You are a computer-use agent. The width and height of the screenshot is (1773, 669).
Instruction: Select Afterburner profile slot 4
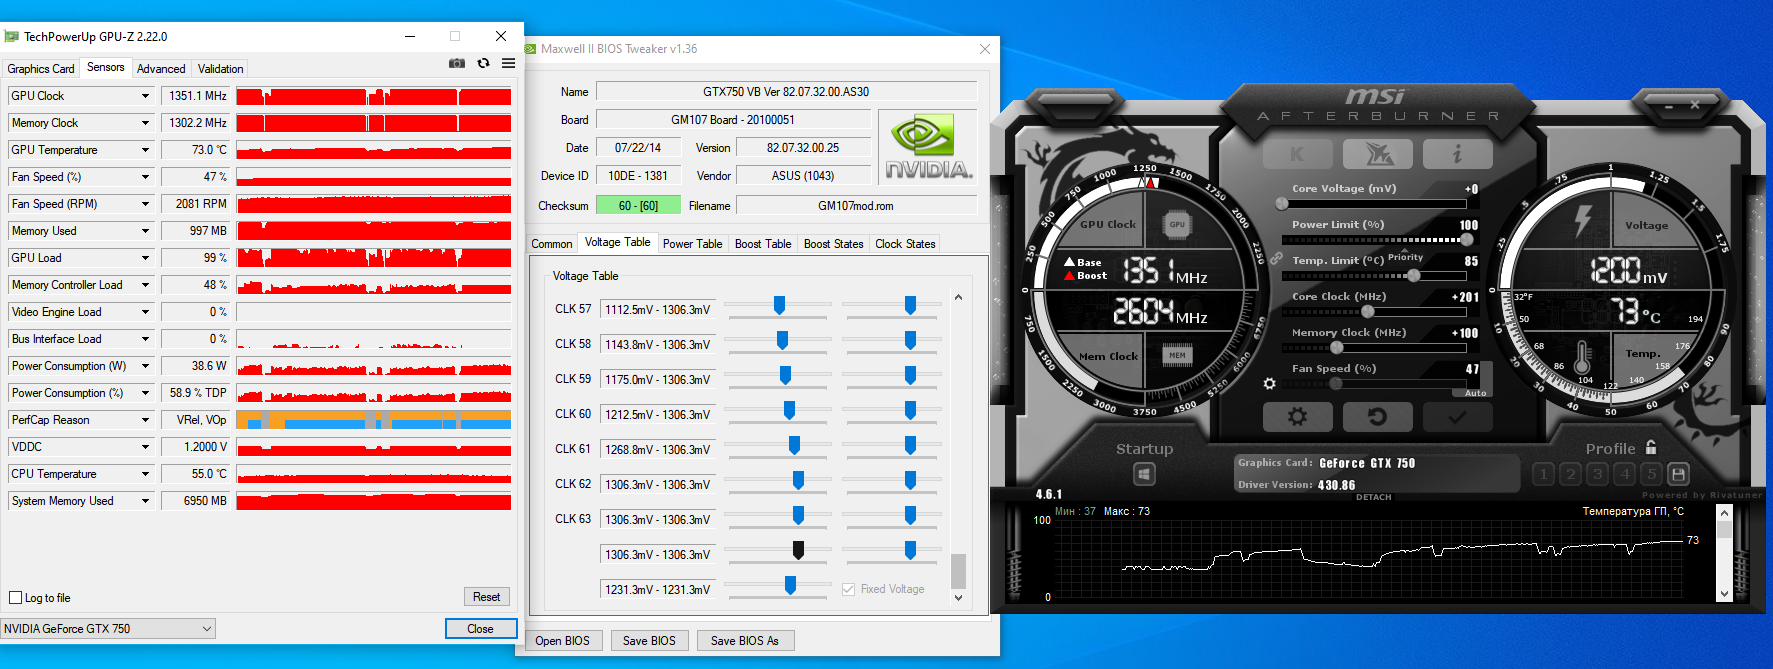1624,474
